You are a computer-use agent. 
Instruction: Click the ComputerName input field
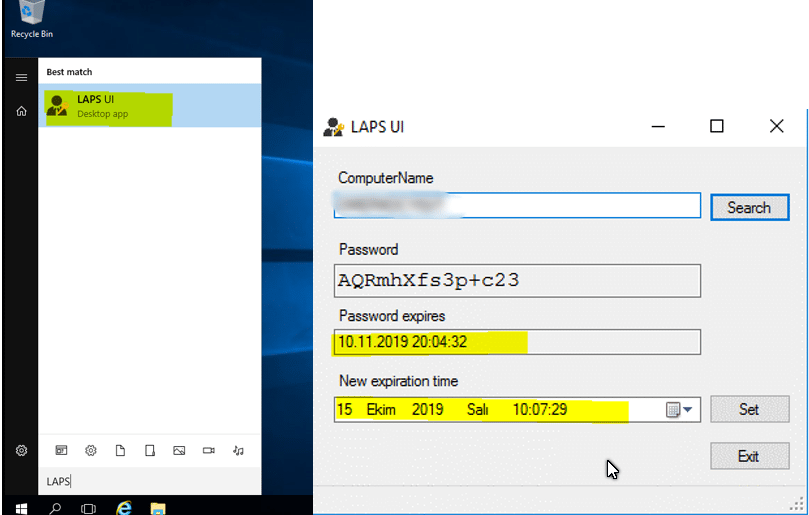pos(517,205)
